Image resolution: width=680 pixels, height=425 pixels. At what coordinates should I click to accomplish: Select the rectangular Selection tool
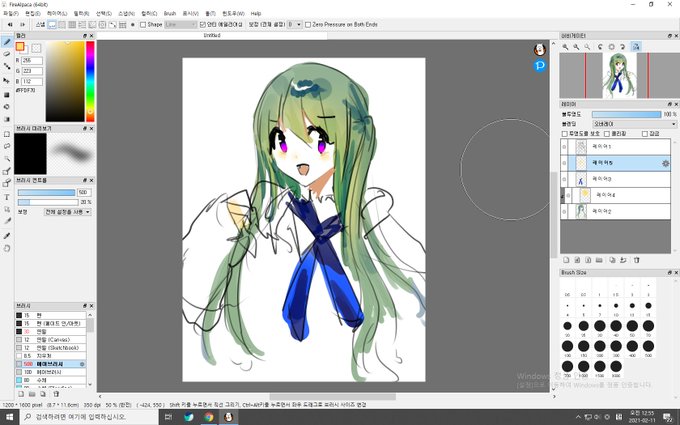click(x=7, y=134)
